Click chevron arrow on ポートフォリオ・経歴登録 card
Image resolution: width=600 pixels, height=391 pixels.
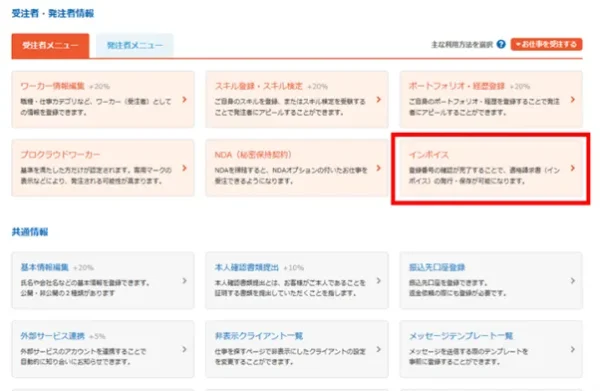pos(572,99)
